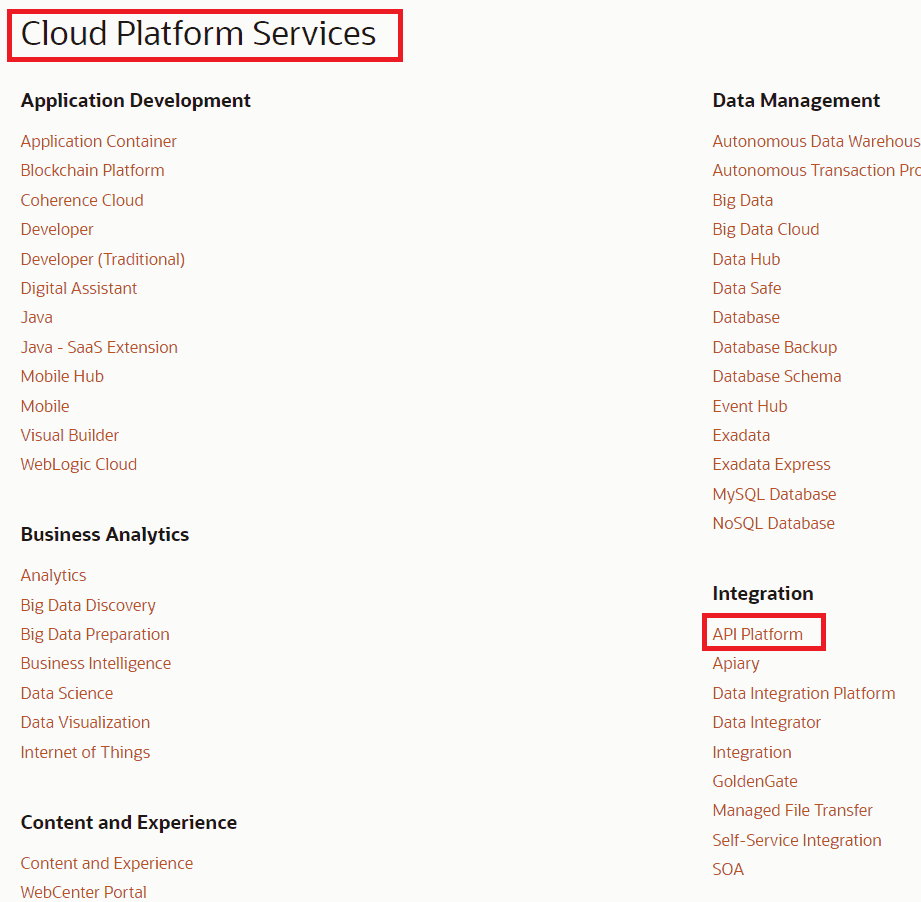The height and width of the screenshot is (902, 921).
Task: Click the Internet of Things link
Action: [x=85, y=752]
